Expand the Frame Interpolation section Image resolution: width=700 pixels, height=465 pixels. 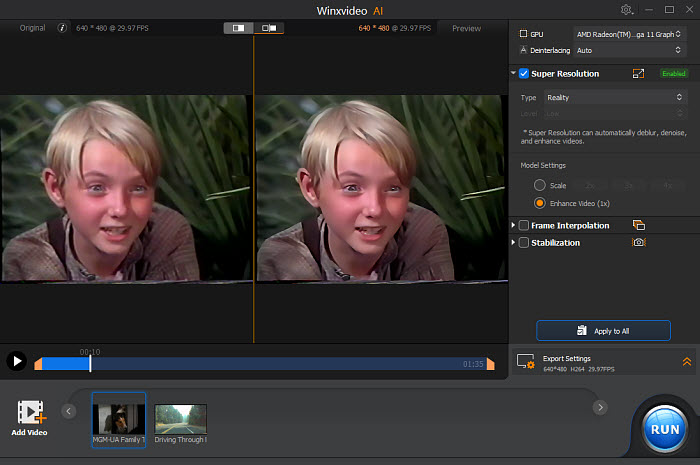513,225
